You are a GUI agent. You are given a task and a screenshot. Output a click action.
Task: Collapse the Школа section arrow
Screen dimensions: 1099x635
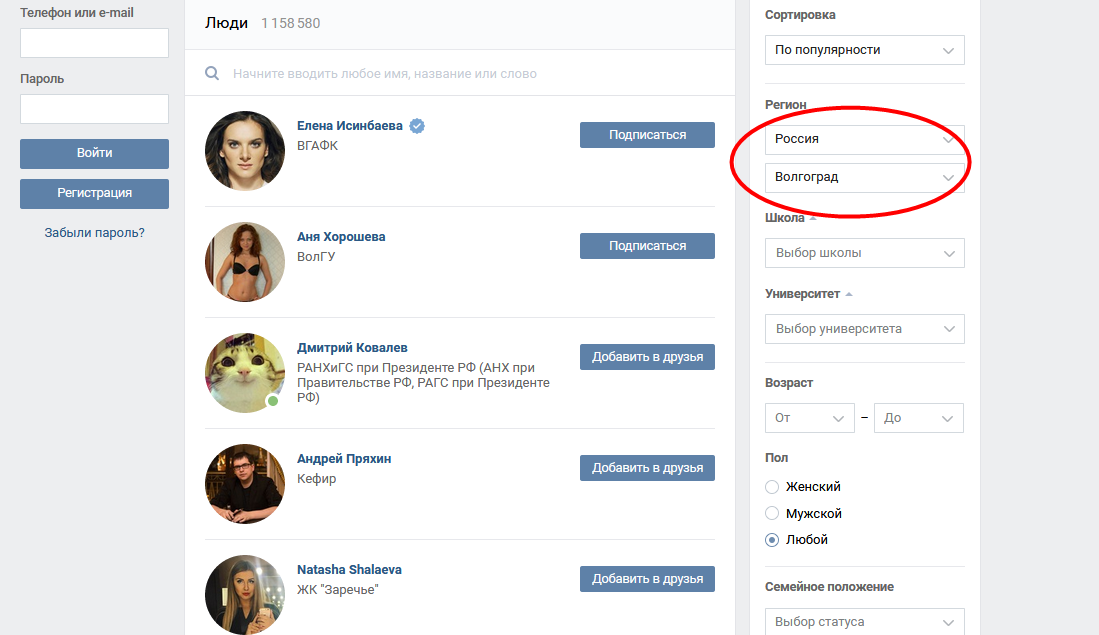tap(813, 218)
